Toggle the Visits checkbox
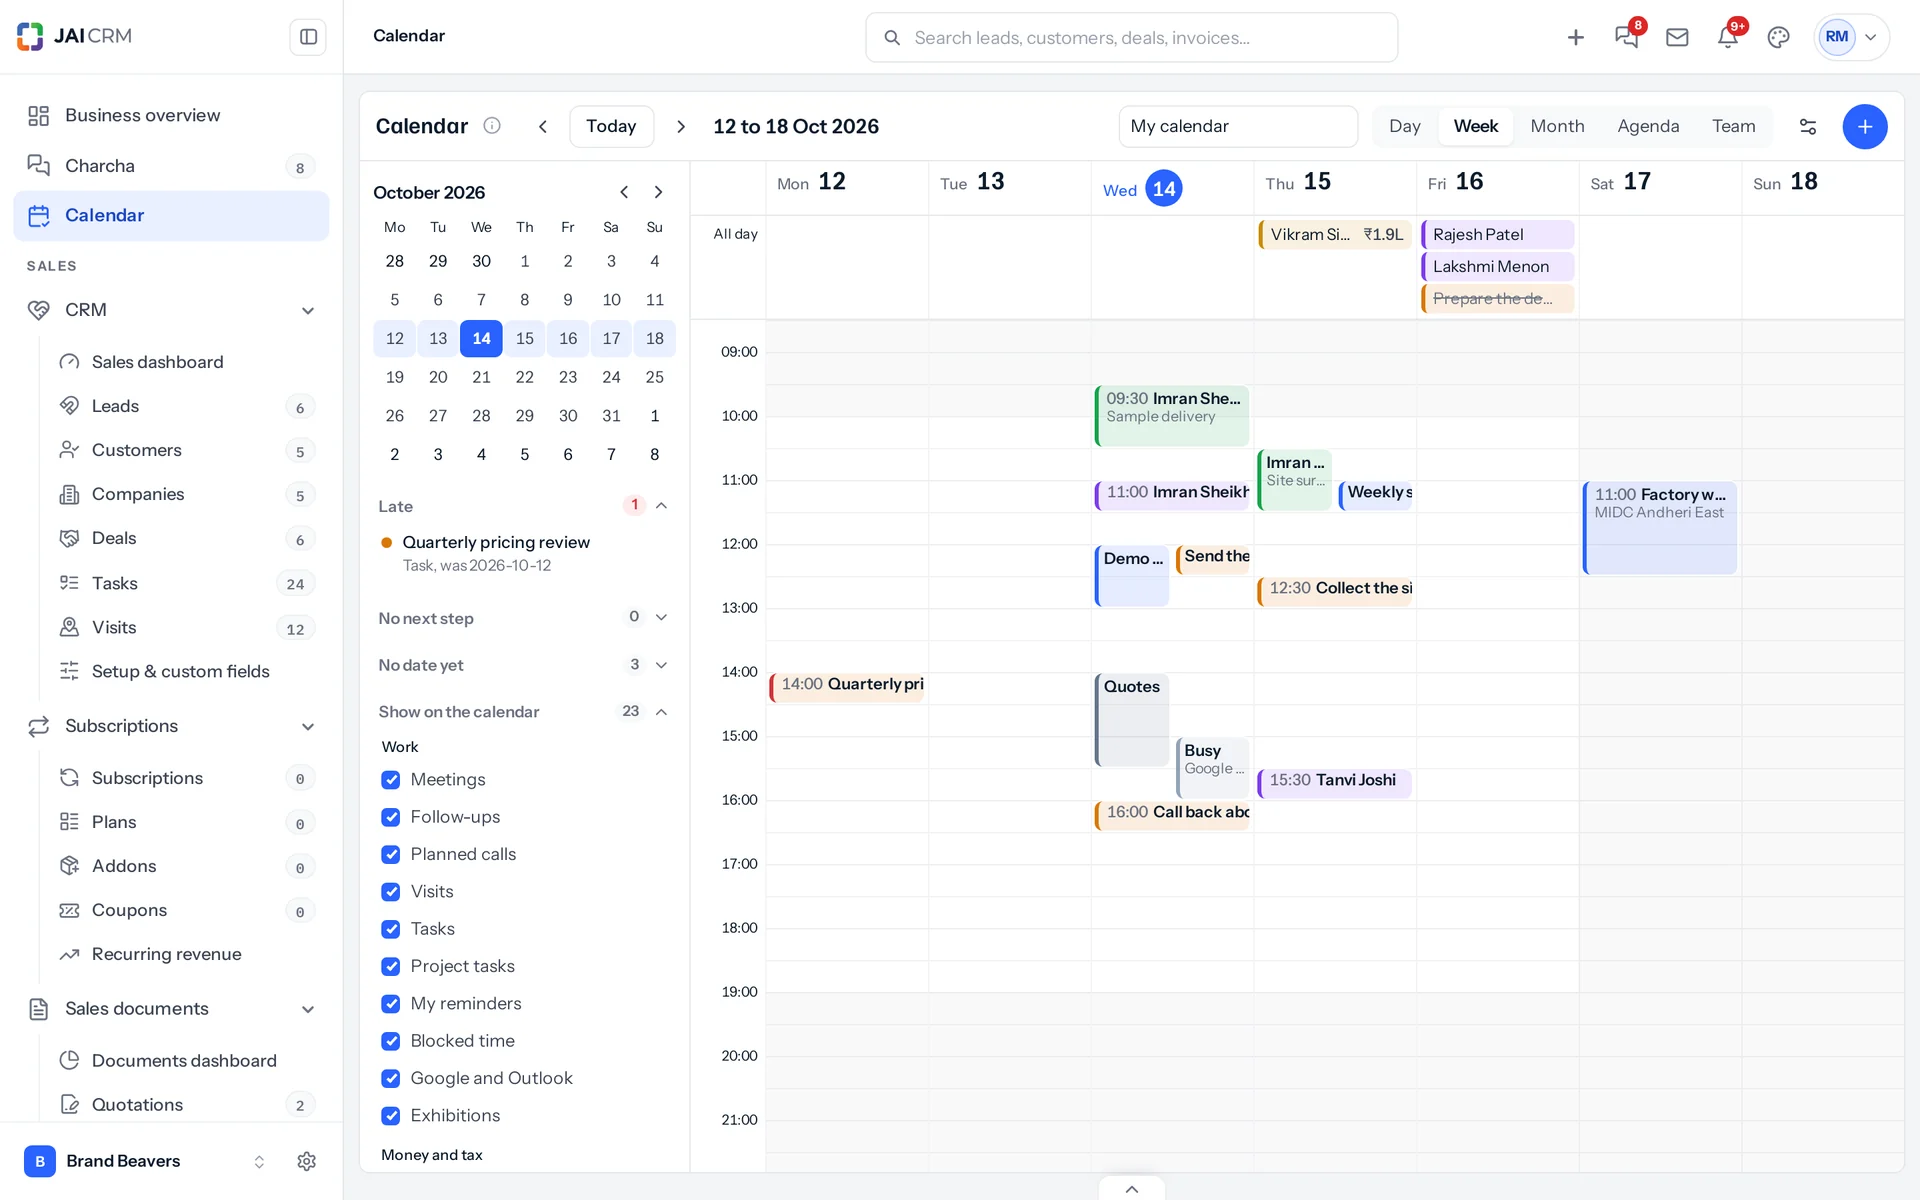 [x=391, y=892]
